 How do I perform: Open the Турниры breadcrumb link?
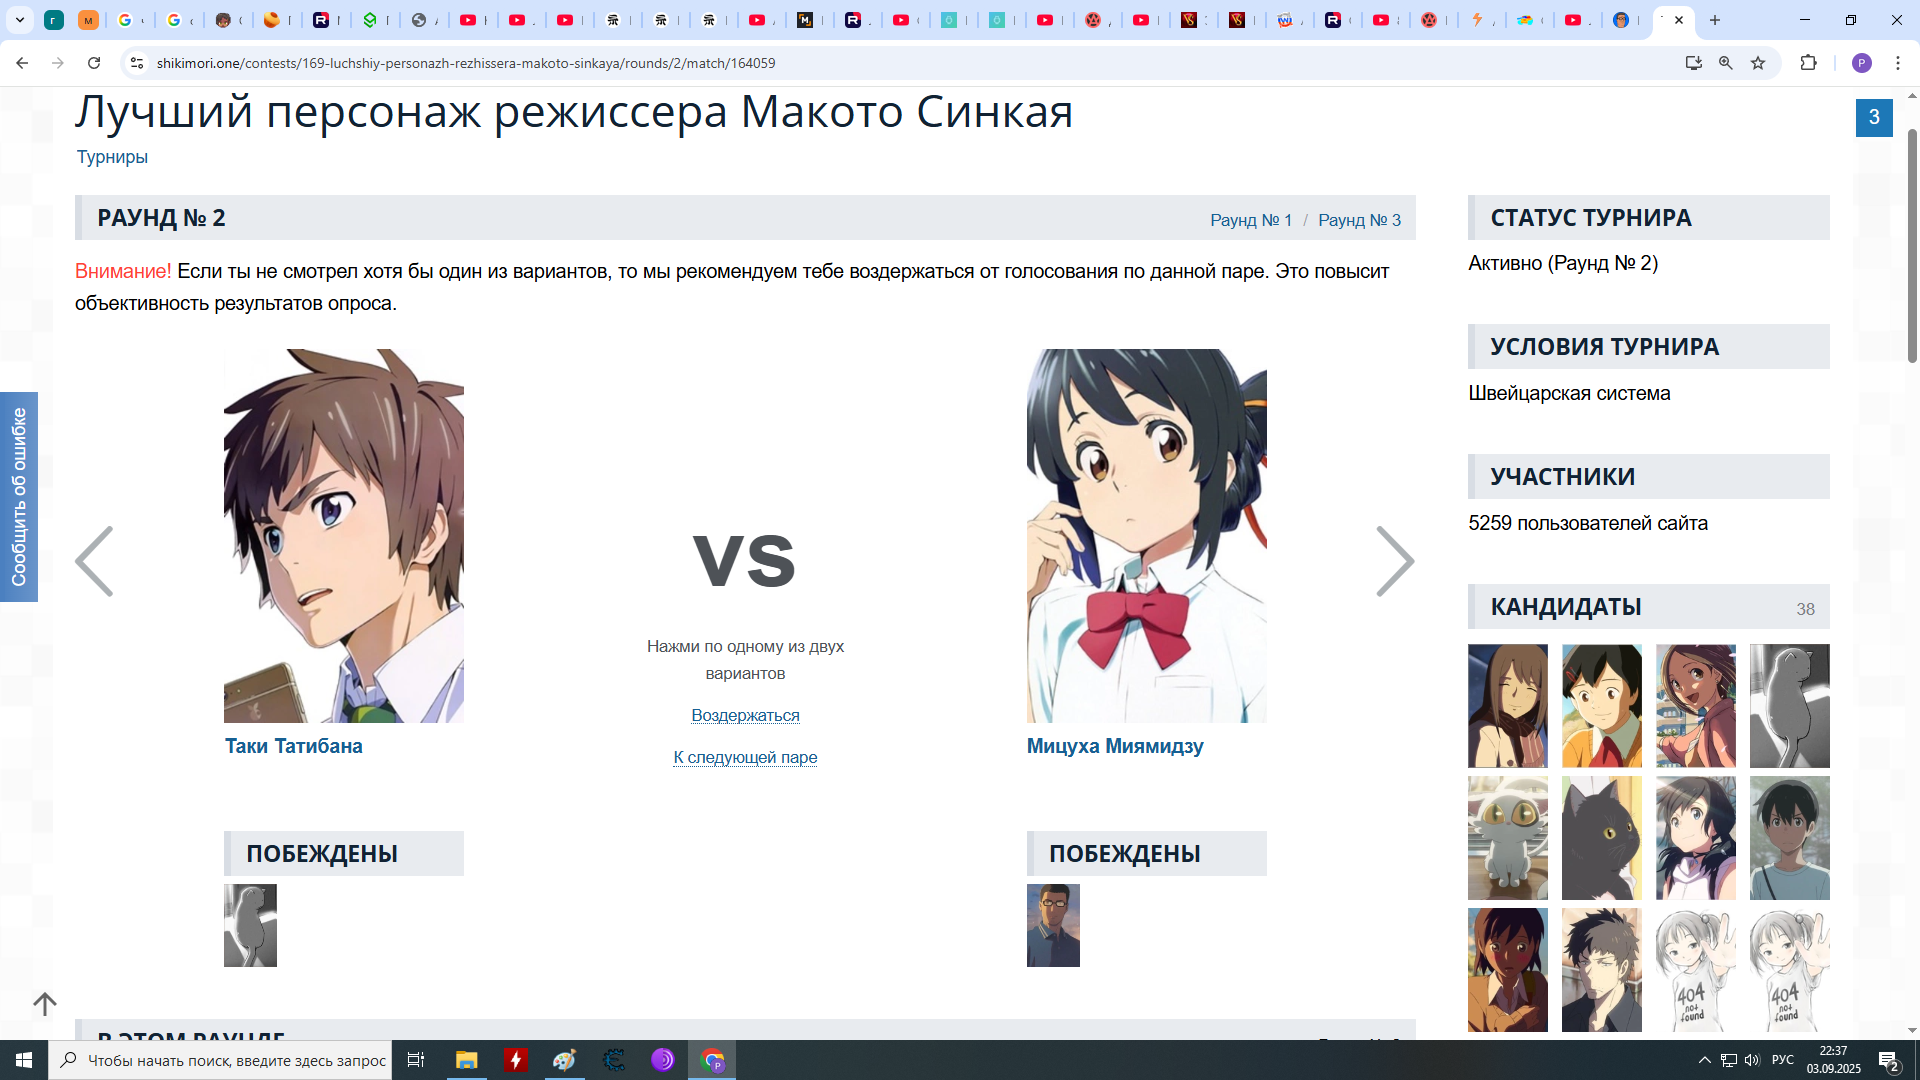(x=112, y=157)
